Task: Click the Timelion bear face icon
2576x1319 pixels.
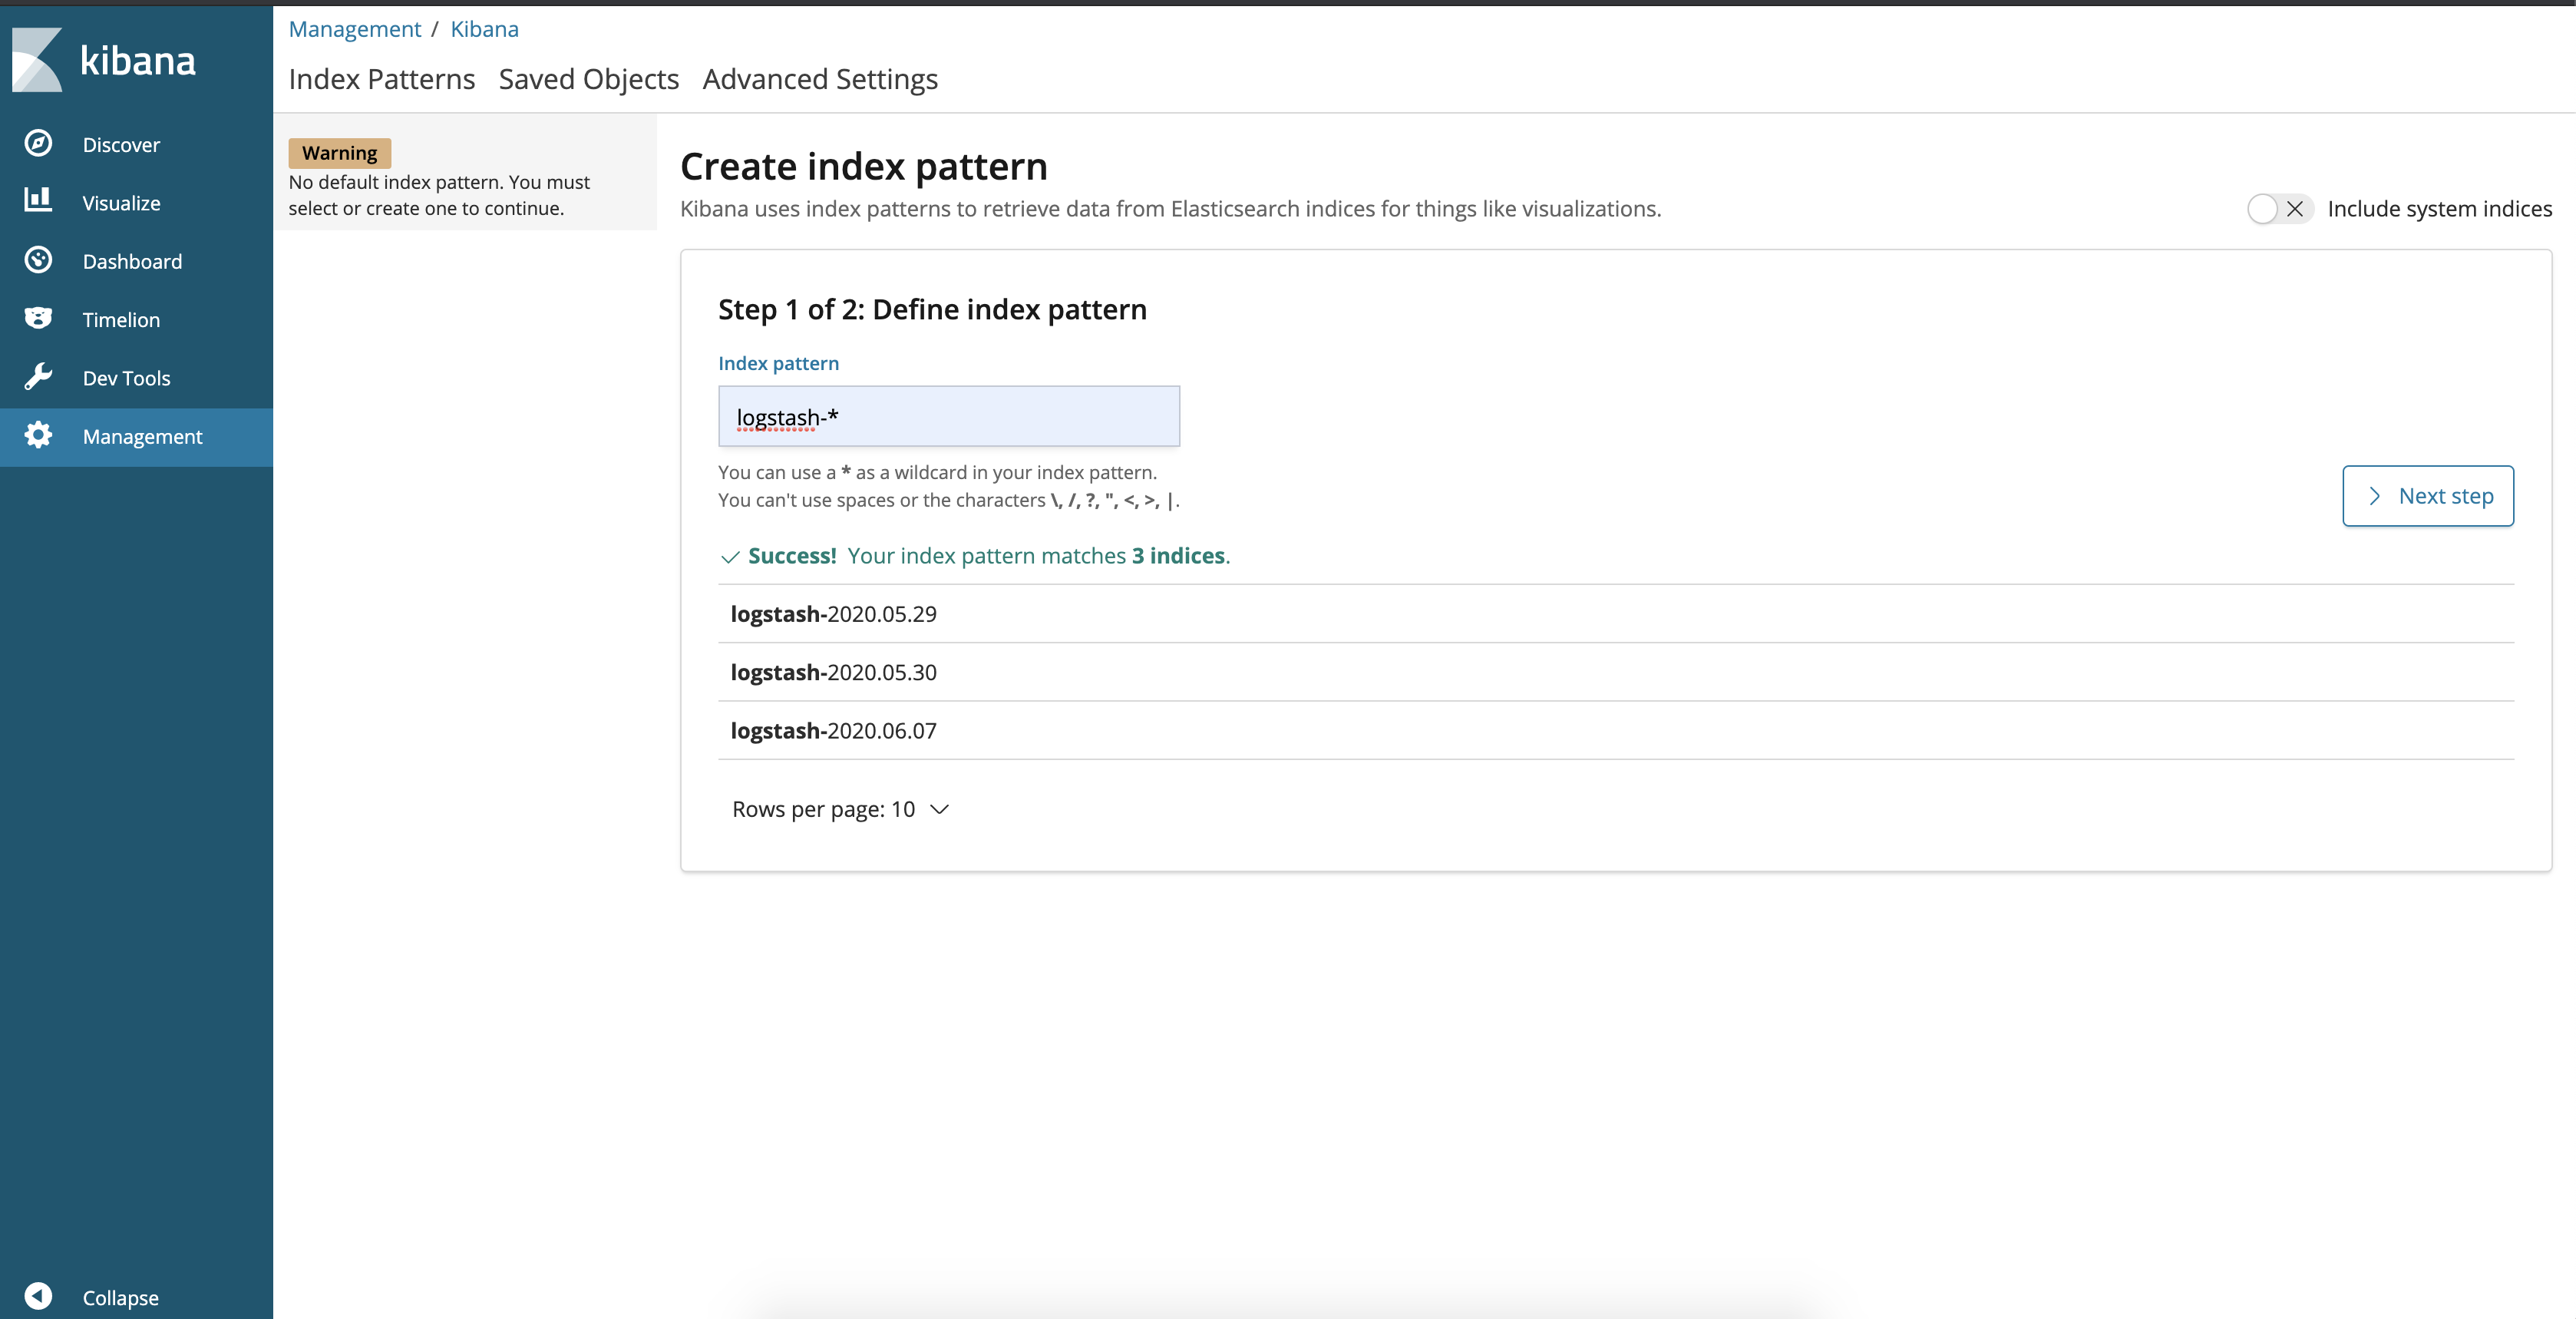Action: click(38, 318)
